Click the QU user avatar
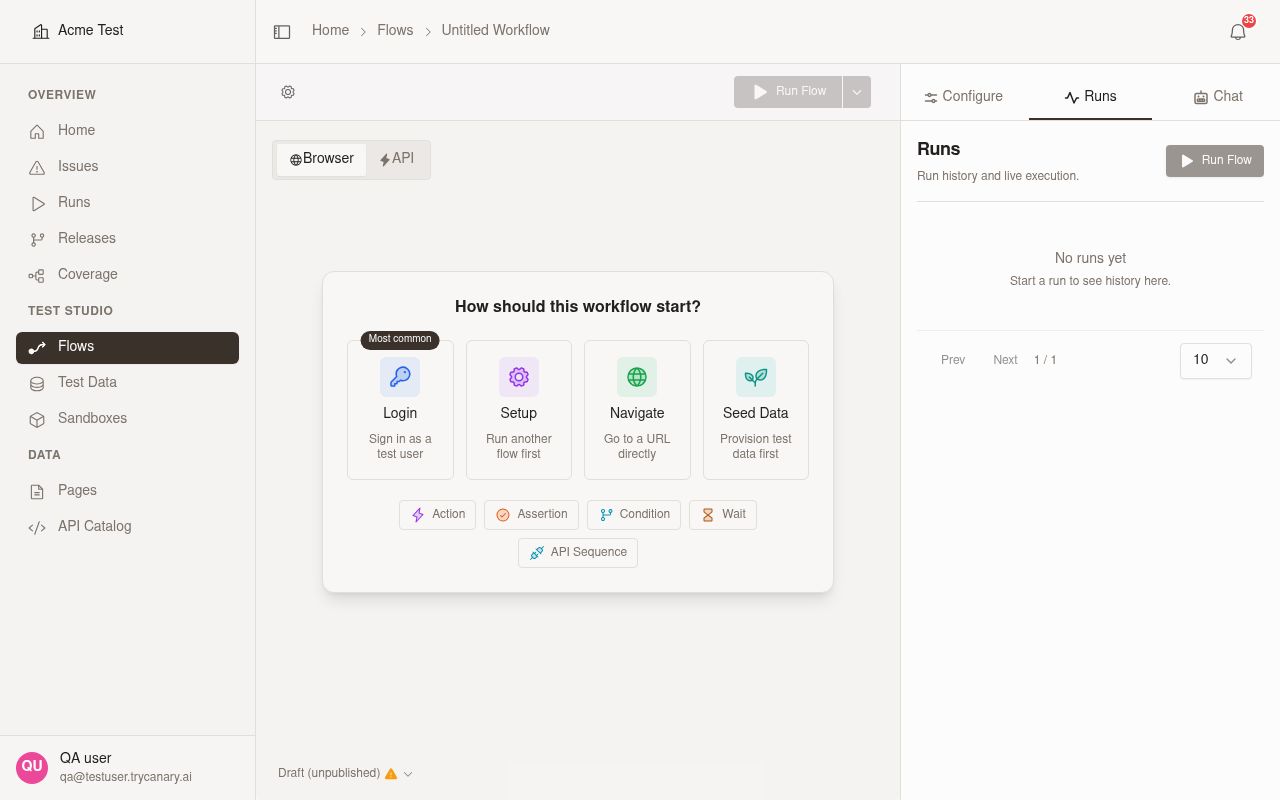This screenshot has height=800, width=1280. coord(32,767)
